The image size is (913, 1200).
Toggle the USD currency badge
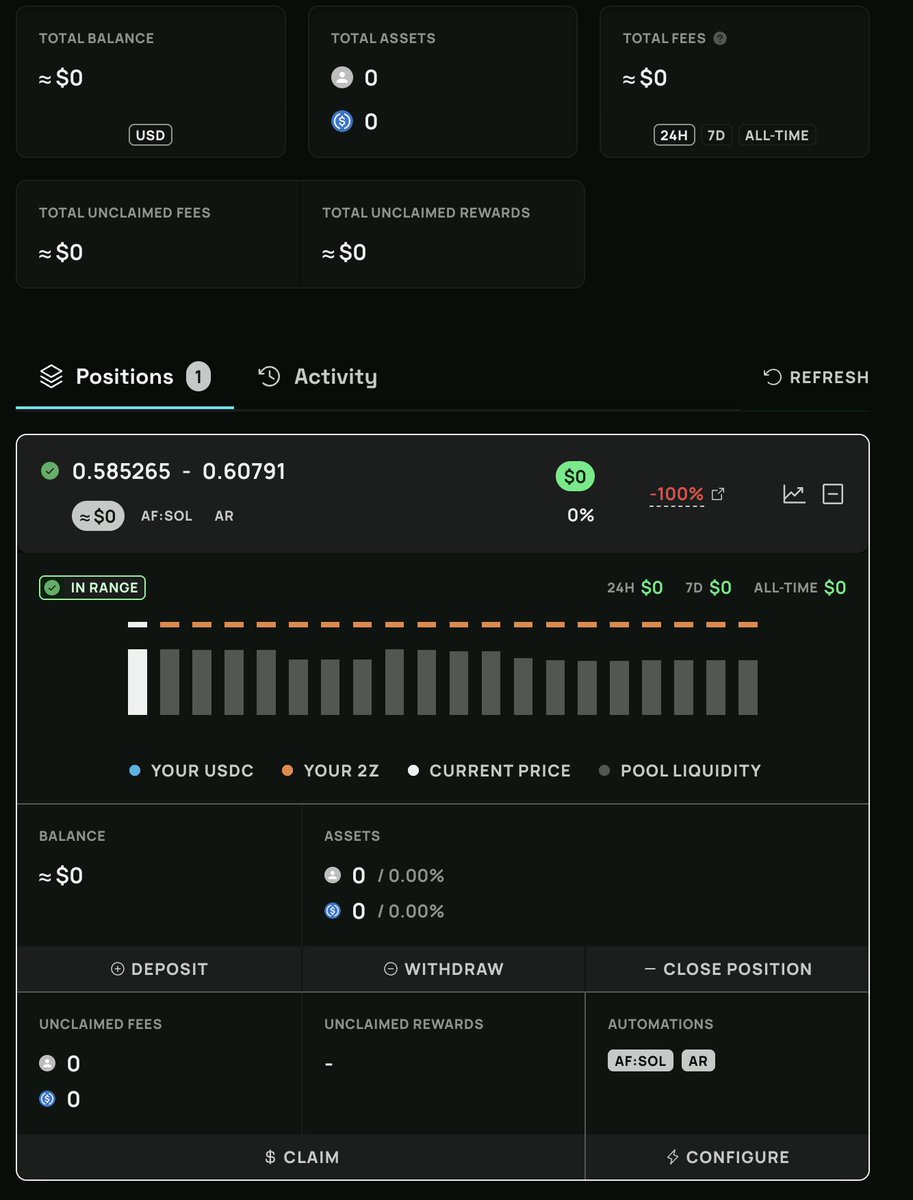pos(150,135)
